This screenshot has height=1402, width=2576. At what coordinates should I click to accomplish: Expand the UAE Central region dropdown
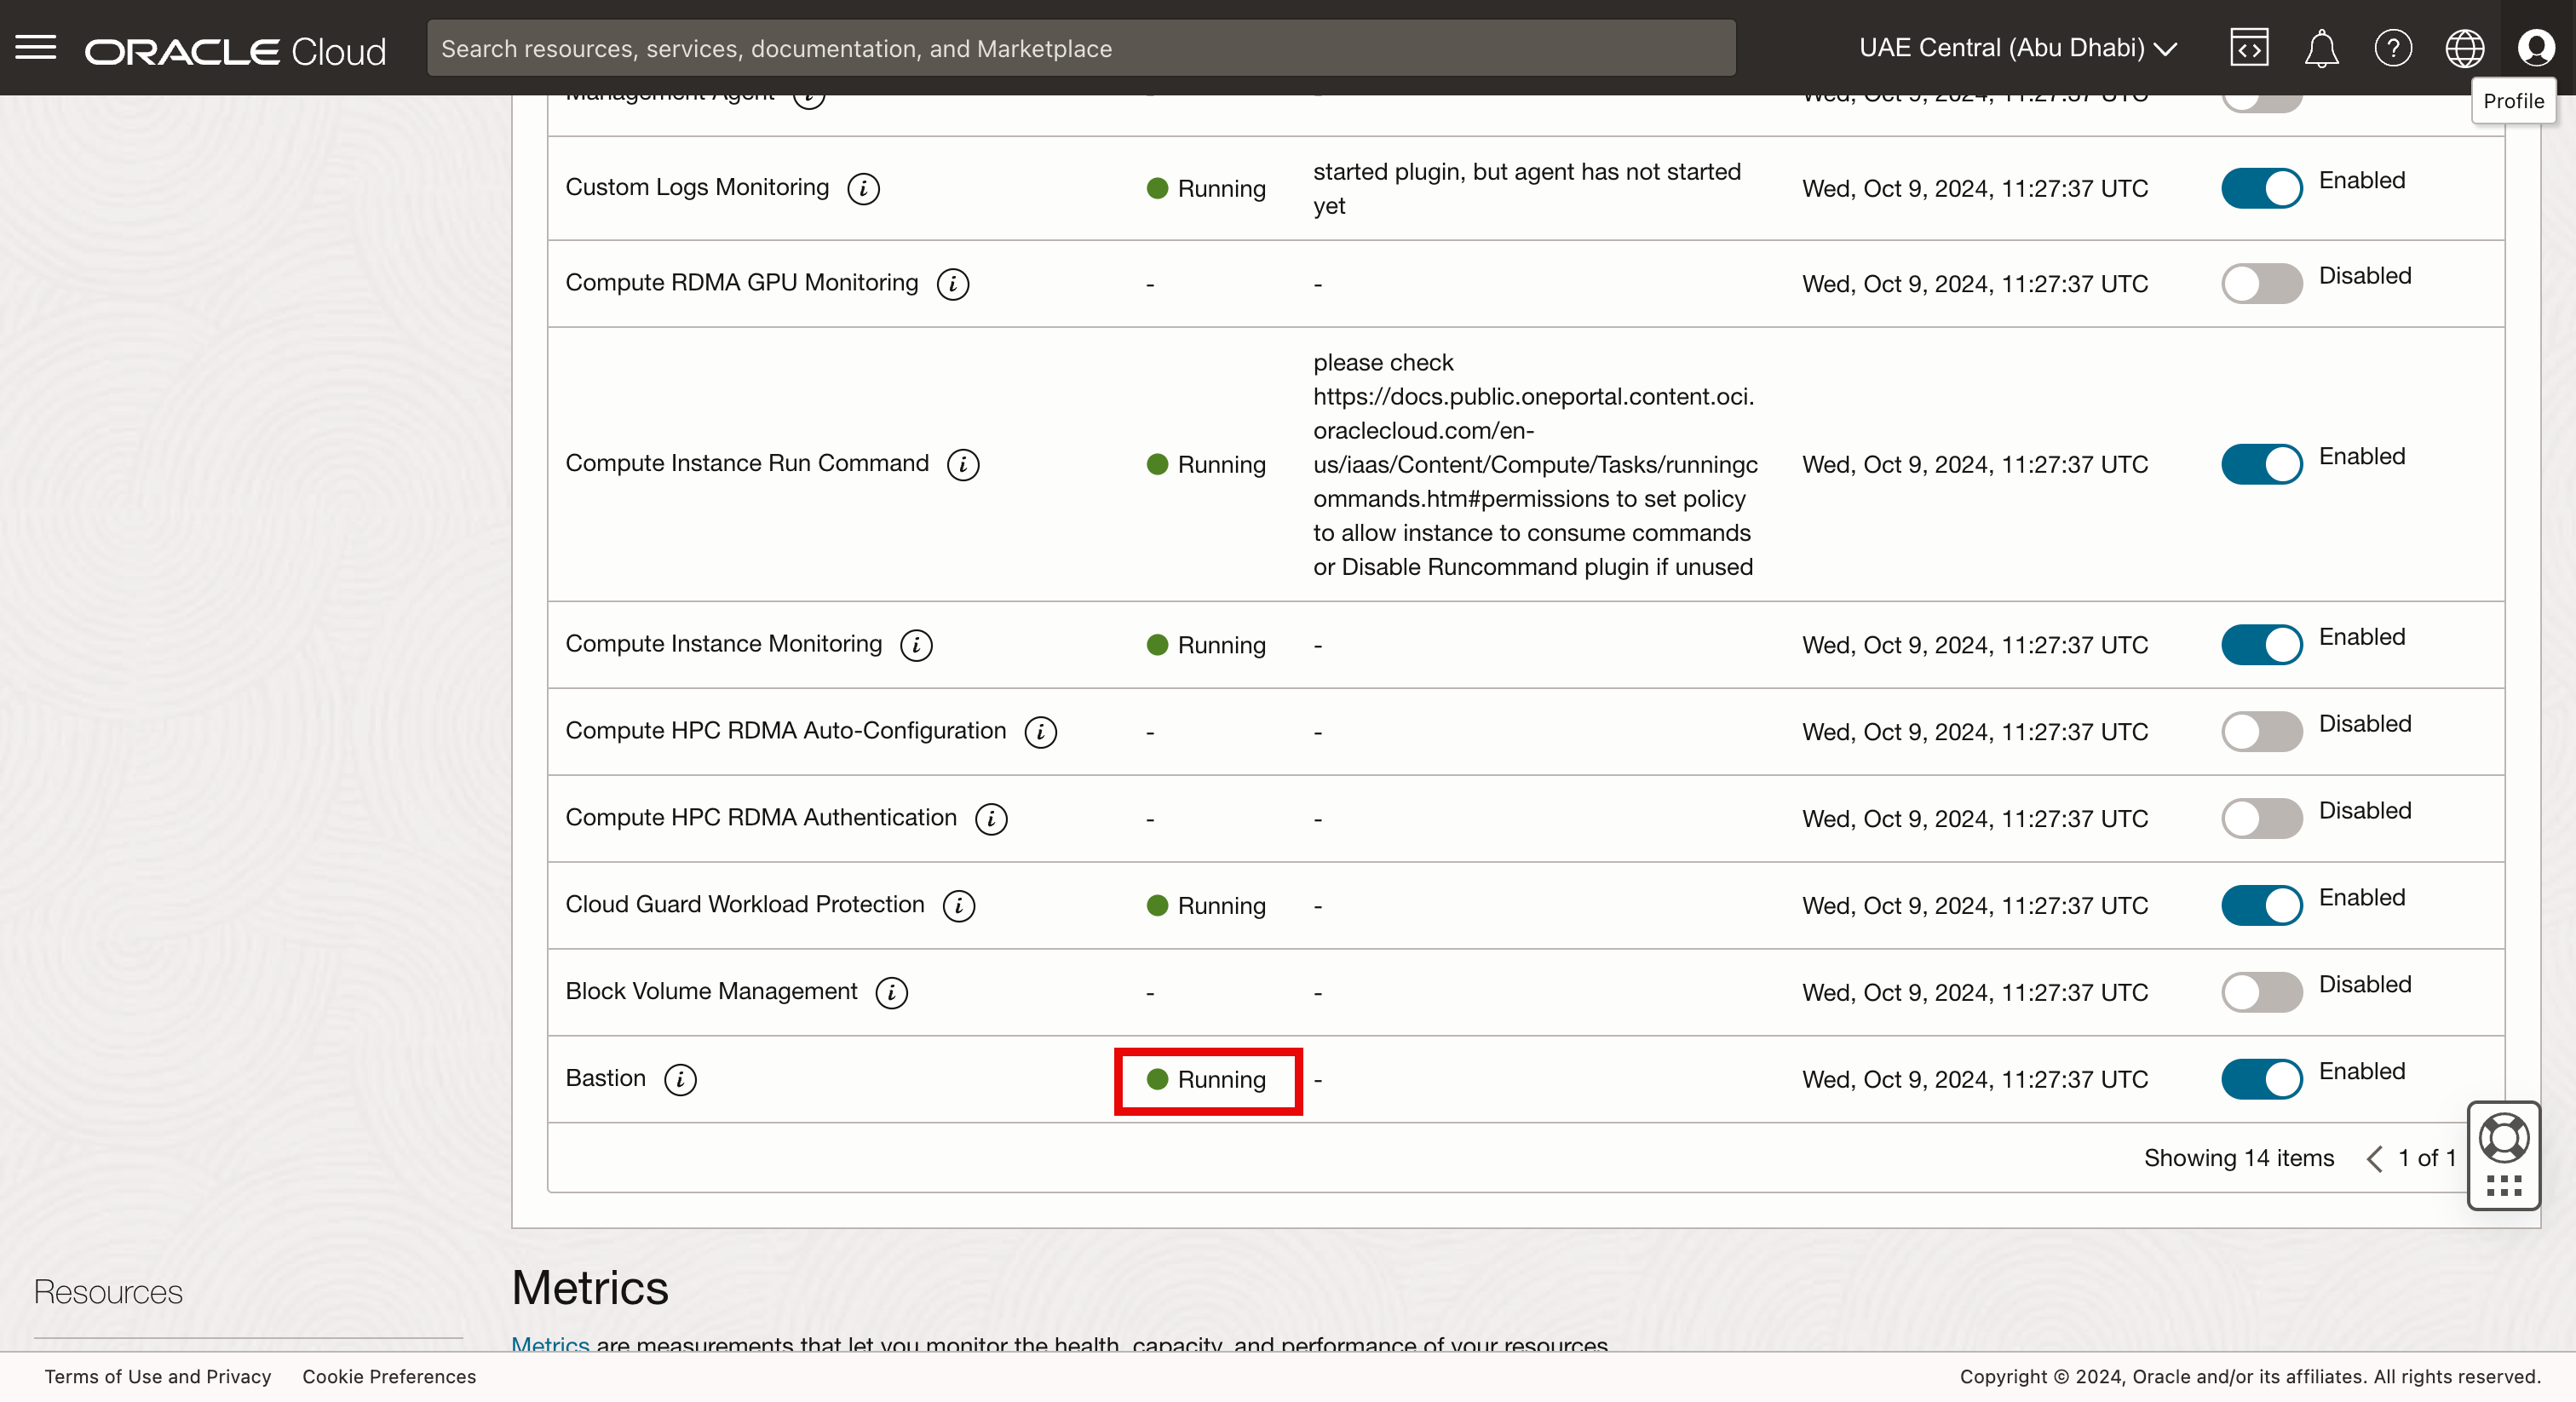click(x=2017, y=48)
